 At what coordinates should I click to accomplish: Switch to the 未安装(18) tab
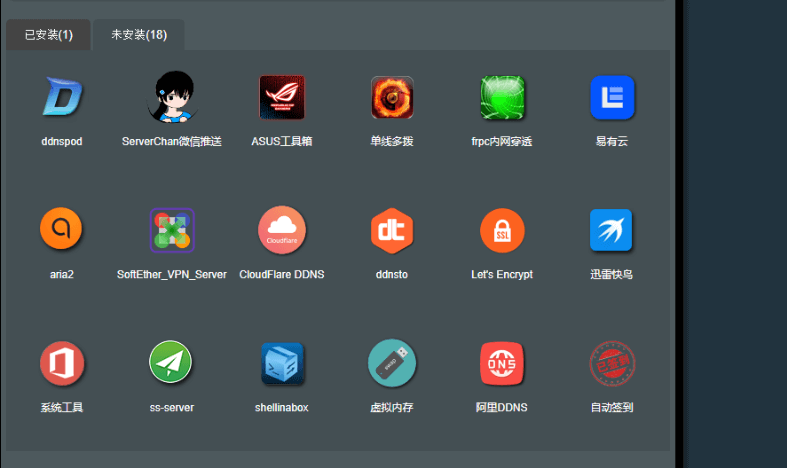tap(139, 35)
